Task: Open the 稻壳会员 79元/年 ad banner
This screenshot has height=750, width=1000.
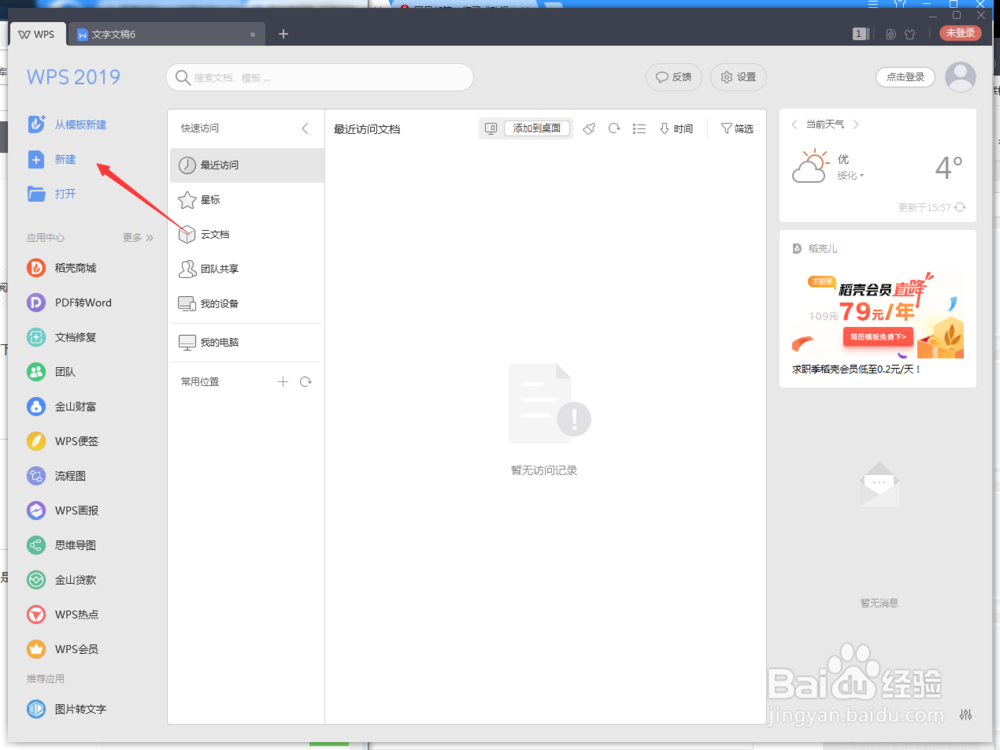Action: coord(878,316)
